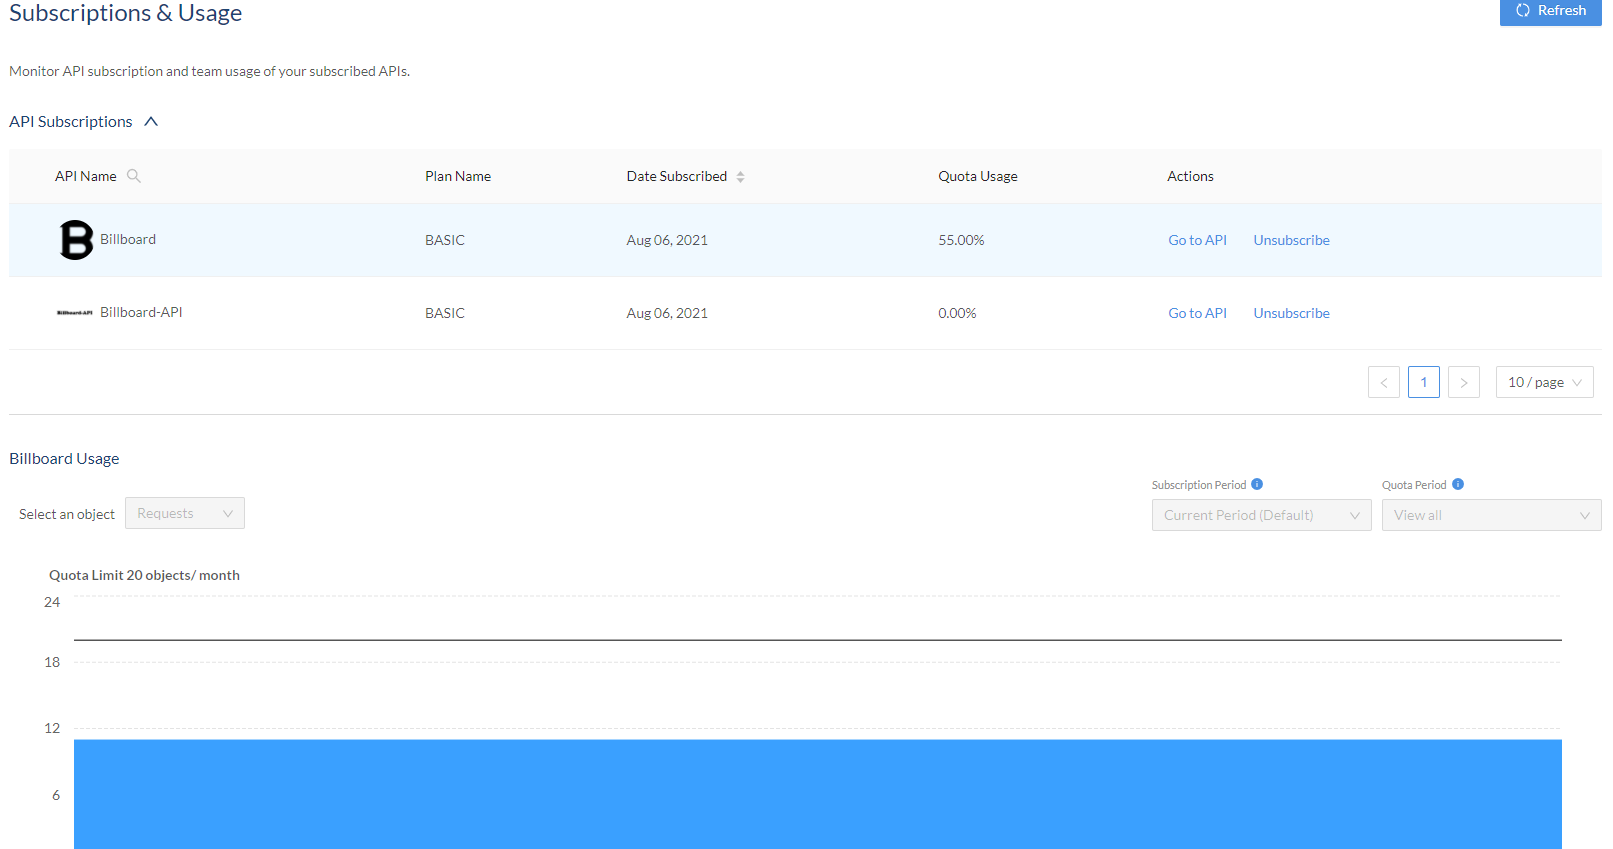
Task: Click BASIC plan in Billboard row
Action: [x=445, y=240]
